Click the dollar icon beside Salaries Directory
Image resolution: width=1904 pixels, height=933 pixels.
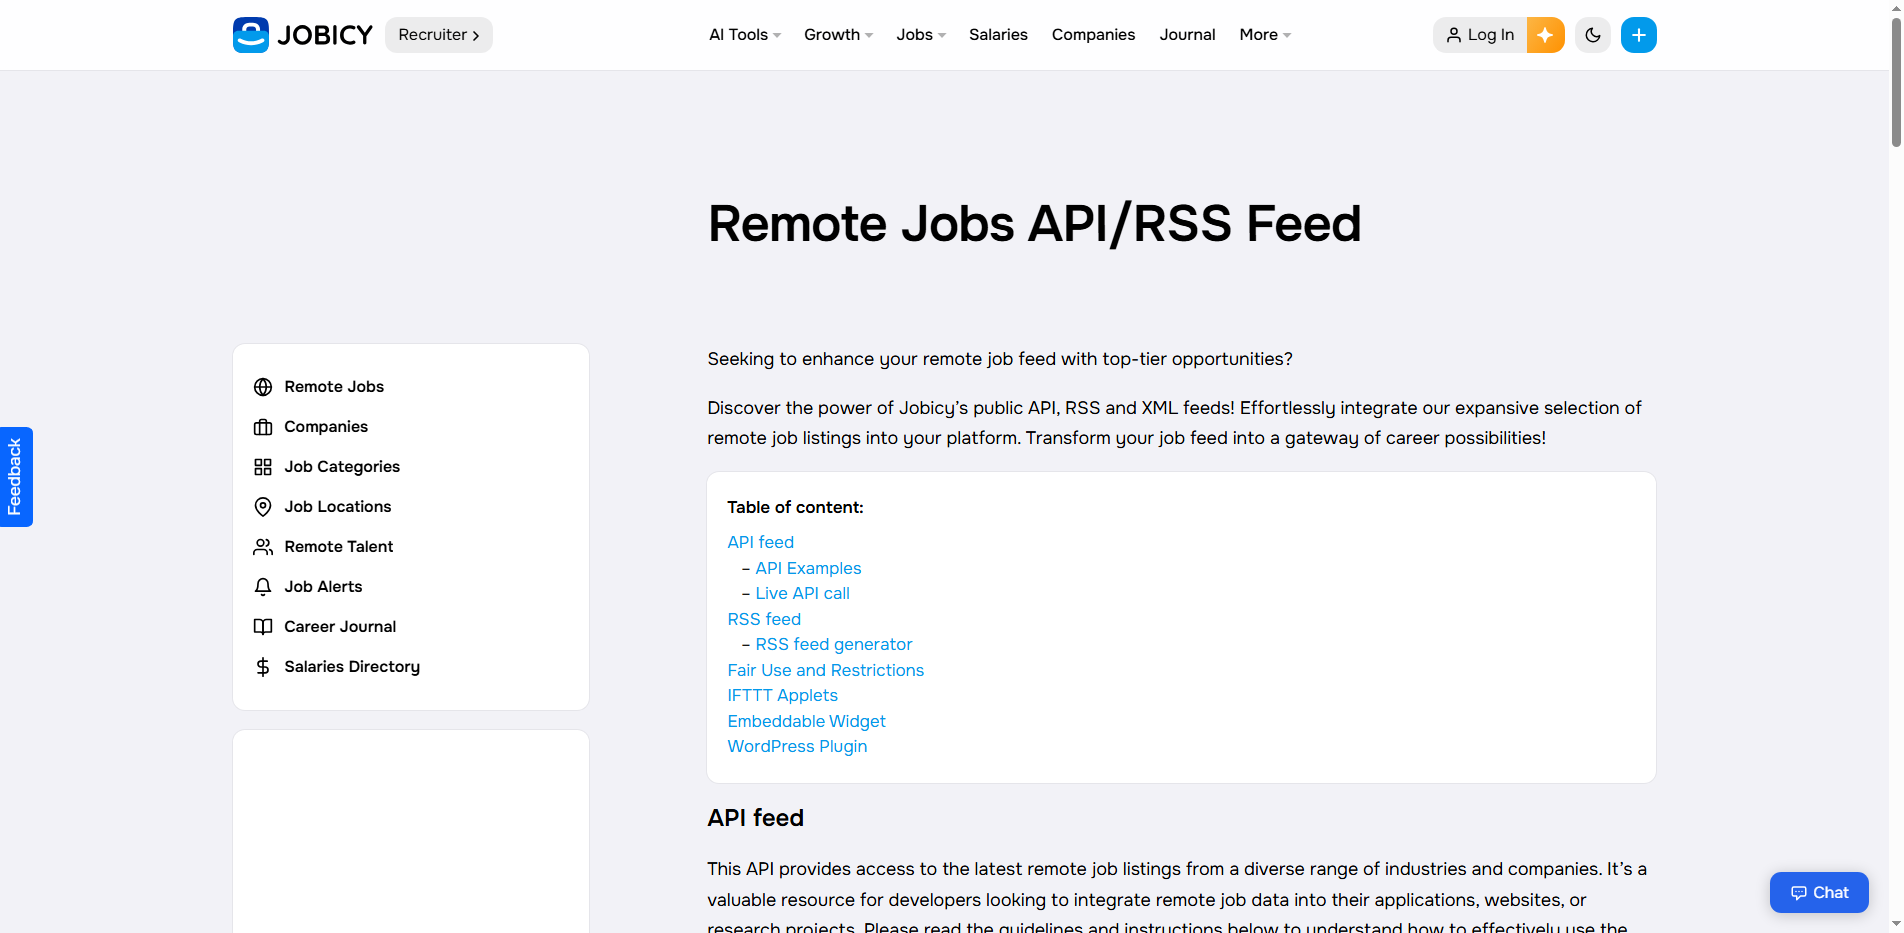pos(263,666)
